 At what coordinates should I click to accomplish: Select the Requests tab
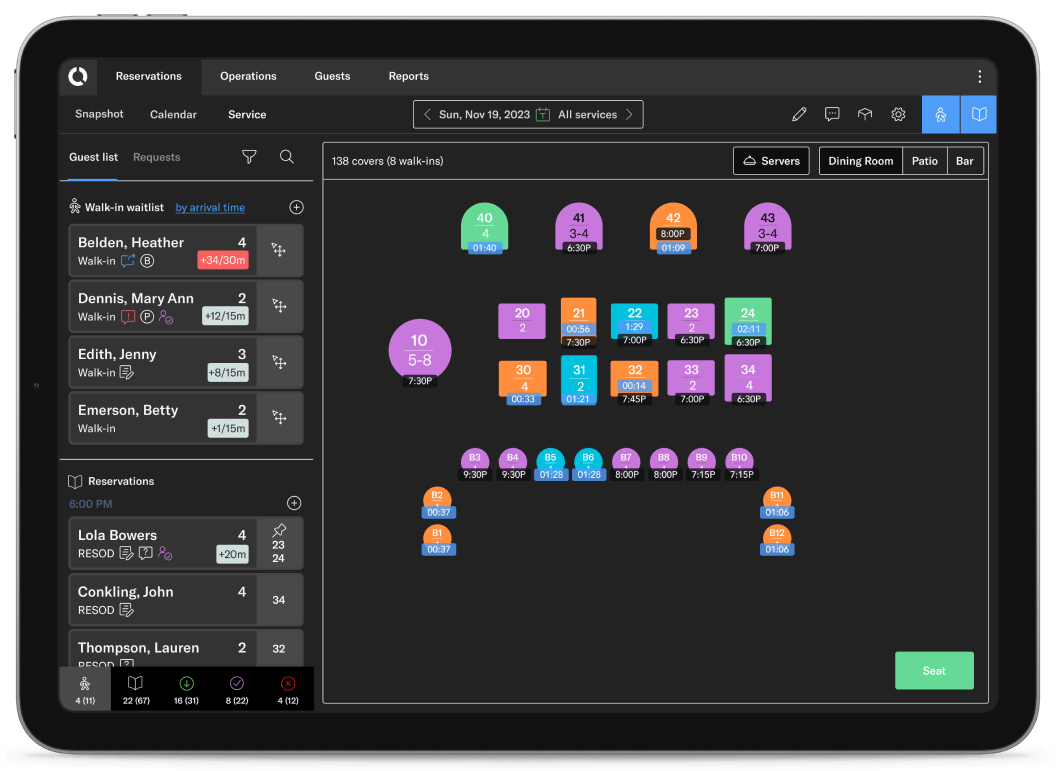[157, 157]
